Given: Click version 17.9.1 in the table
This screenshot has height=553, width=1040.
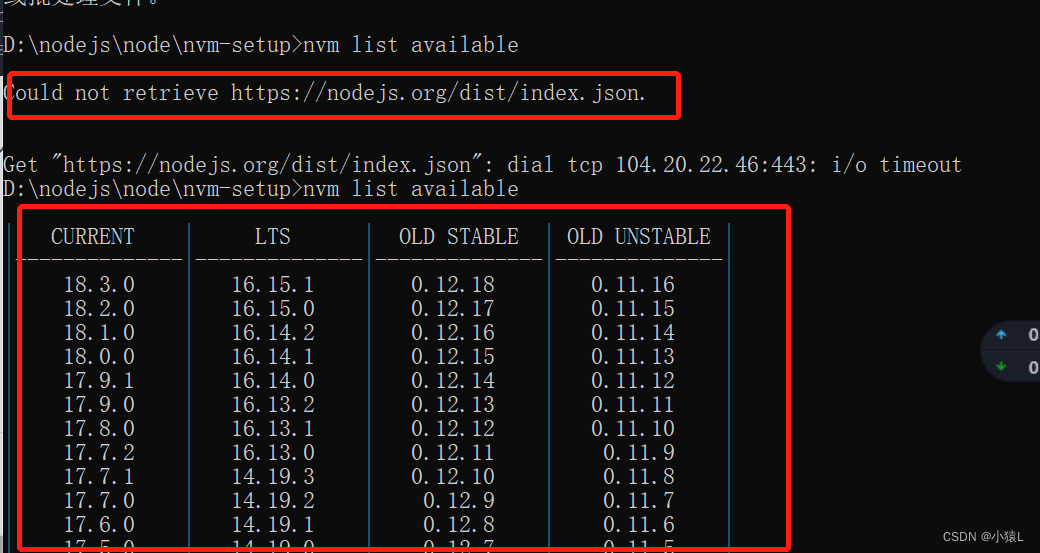Looking at the screenshot, I should tap(99, 381).
